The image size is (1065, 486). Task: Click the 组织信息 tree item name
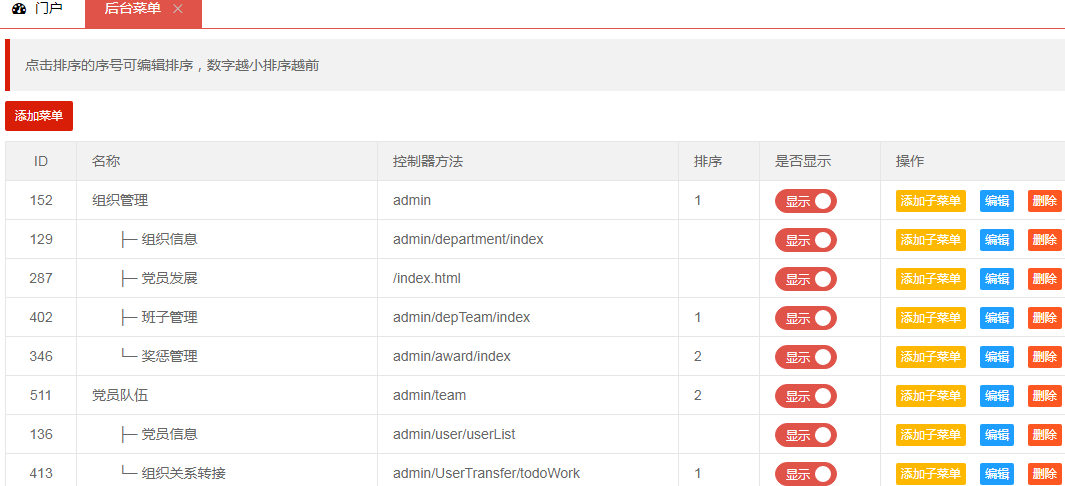pyautogui.click(x=169, y=240)
